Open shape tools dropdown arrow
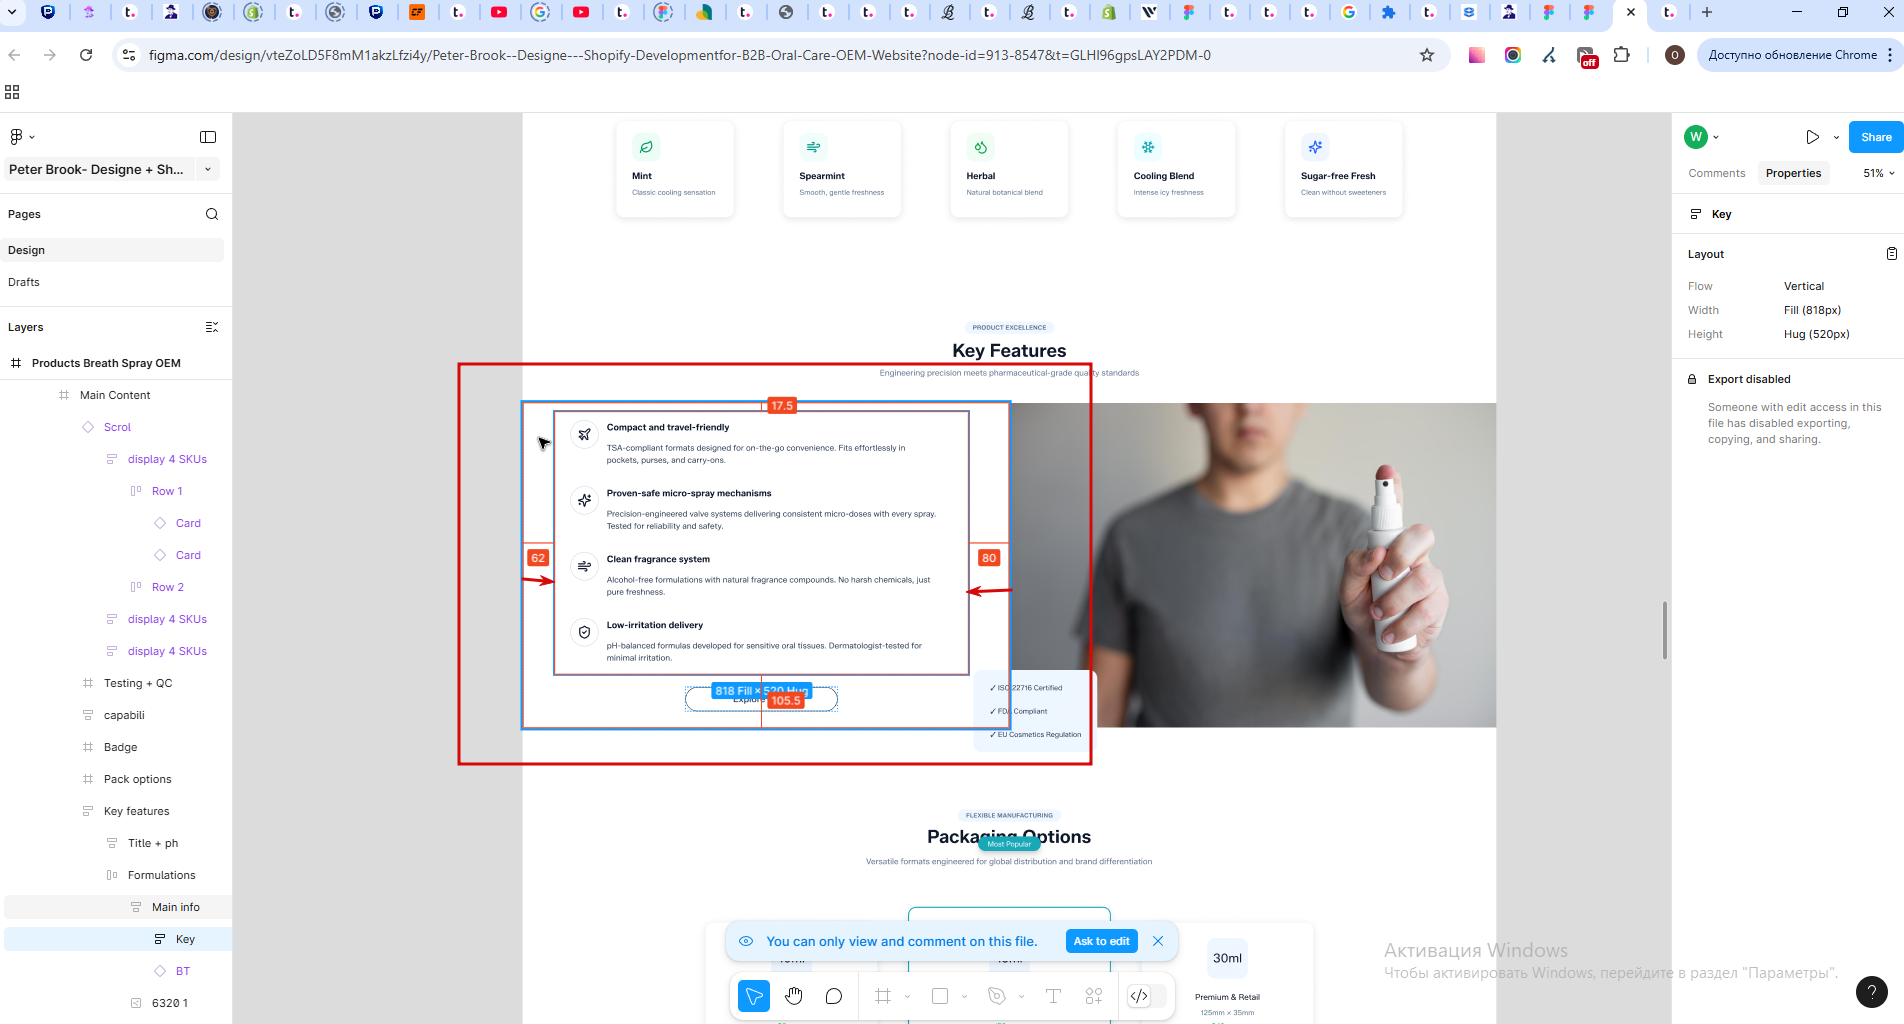Viewport: 1904px width, 1024px height. point(964,996)
